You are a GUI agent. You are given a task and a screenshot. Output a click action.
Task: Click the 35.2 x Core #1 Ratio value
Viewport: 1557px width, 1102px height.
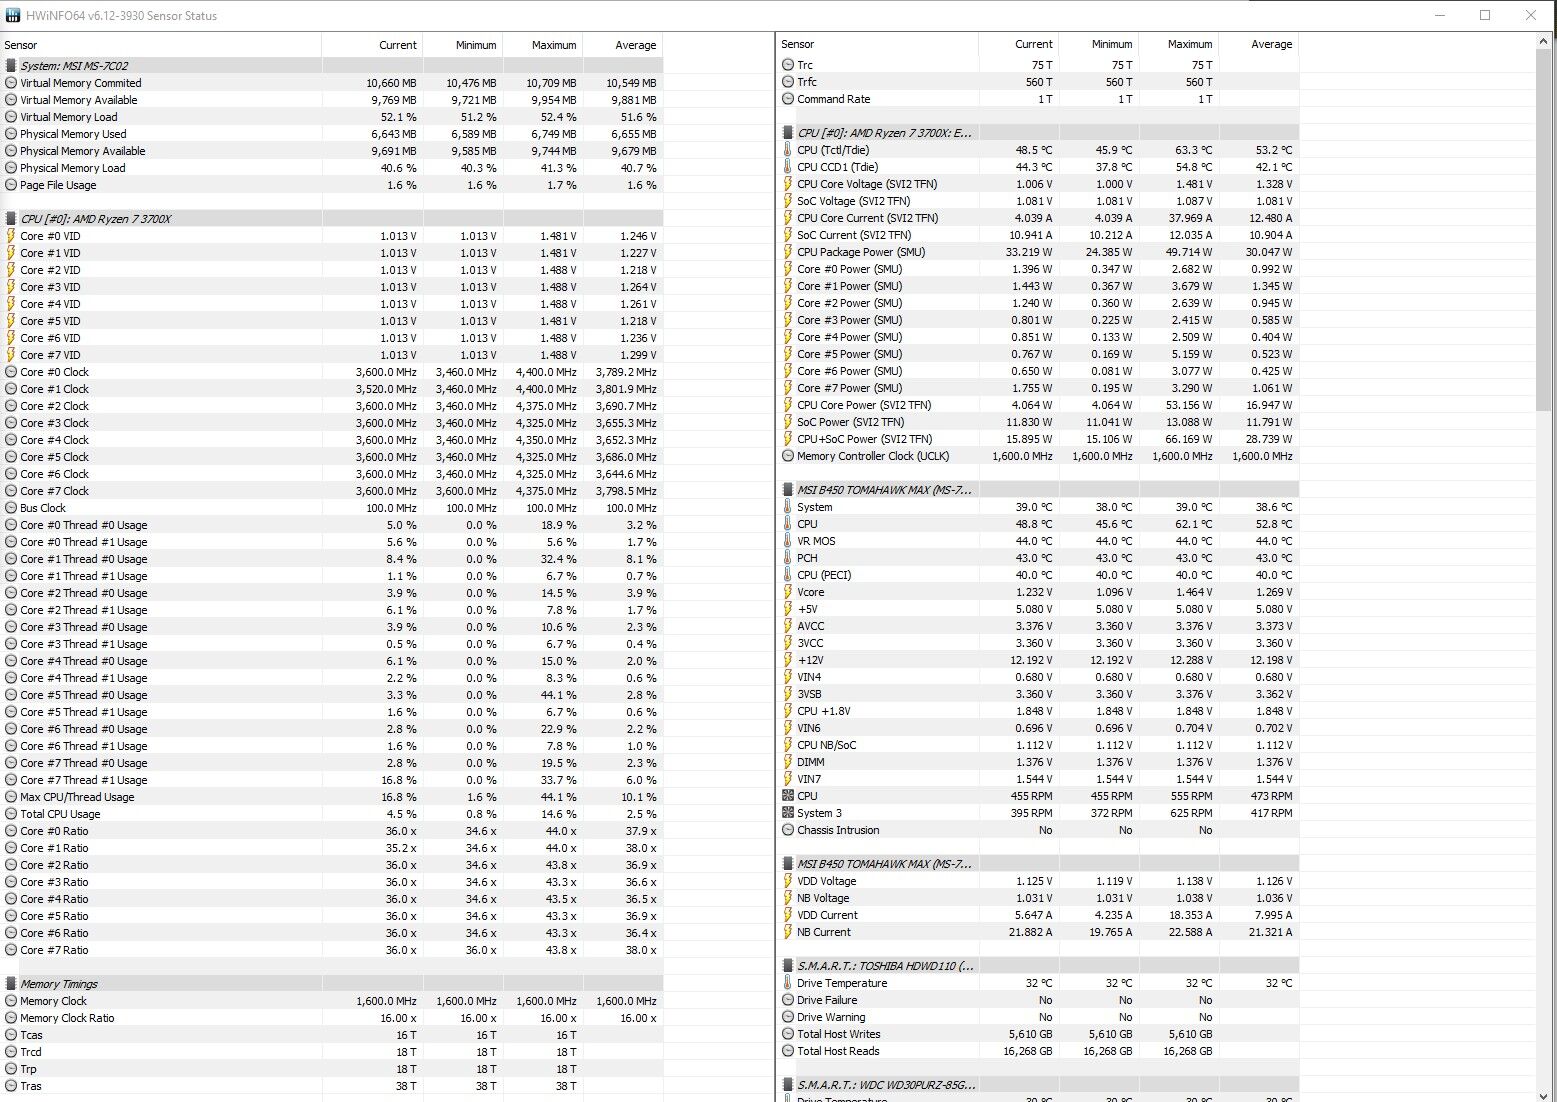pyautogui.click(x=401, y=848)
